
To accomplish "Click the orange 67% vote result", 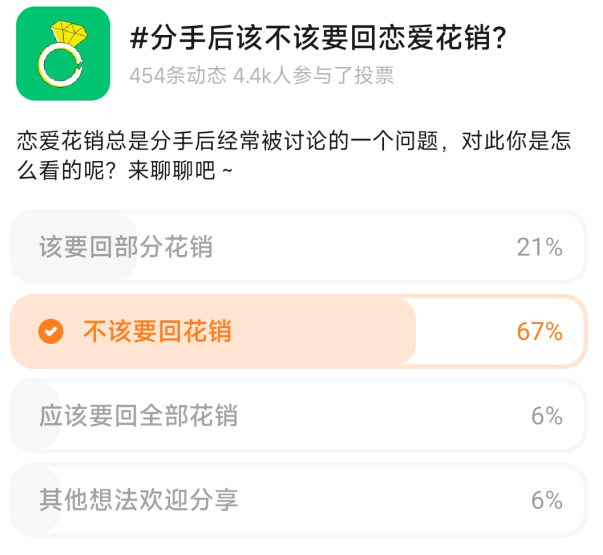I will [539, 332].
